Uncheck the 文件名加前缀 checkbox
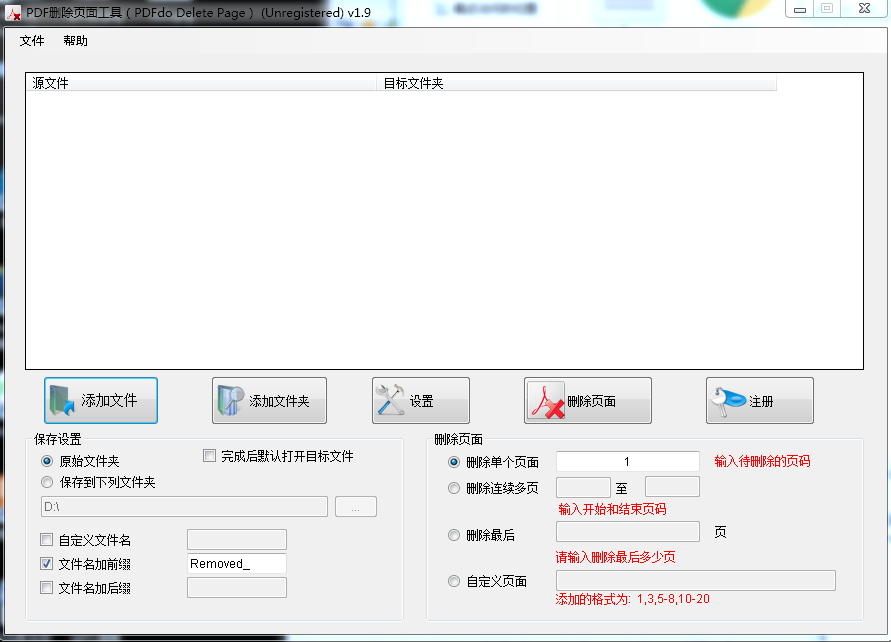The width and height of the screenshot is (891, 642). [x=46, y=563]
